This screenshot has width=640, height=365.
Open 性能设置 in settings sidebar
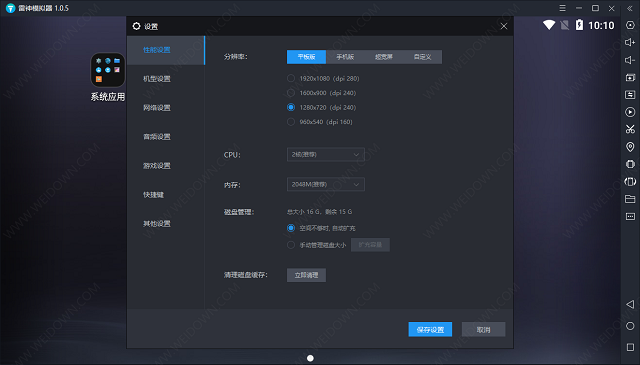[166, 50]
